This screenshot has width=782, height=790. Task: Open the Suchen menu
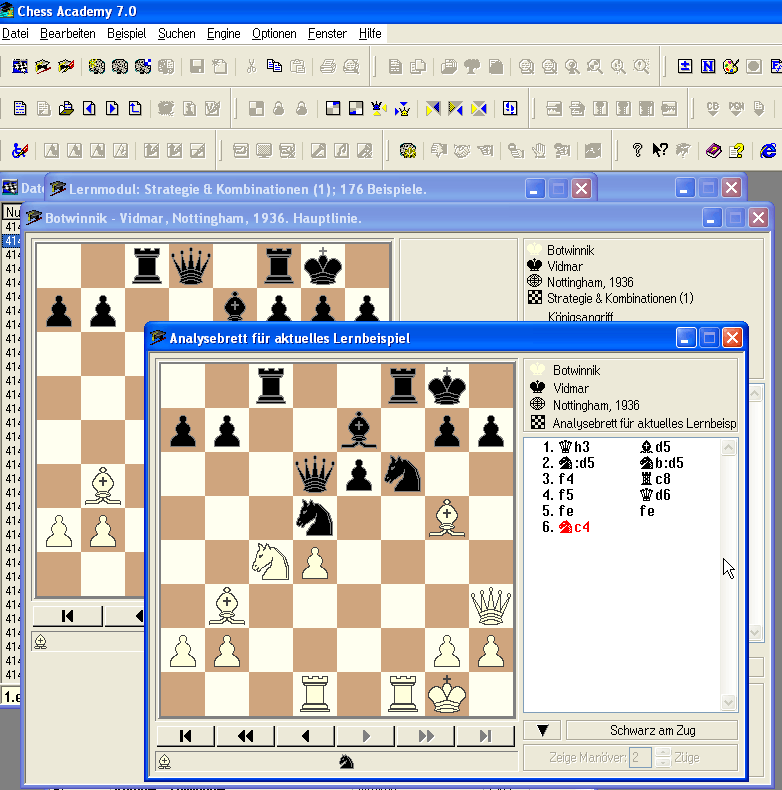176,34
